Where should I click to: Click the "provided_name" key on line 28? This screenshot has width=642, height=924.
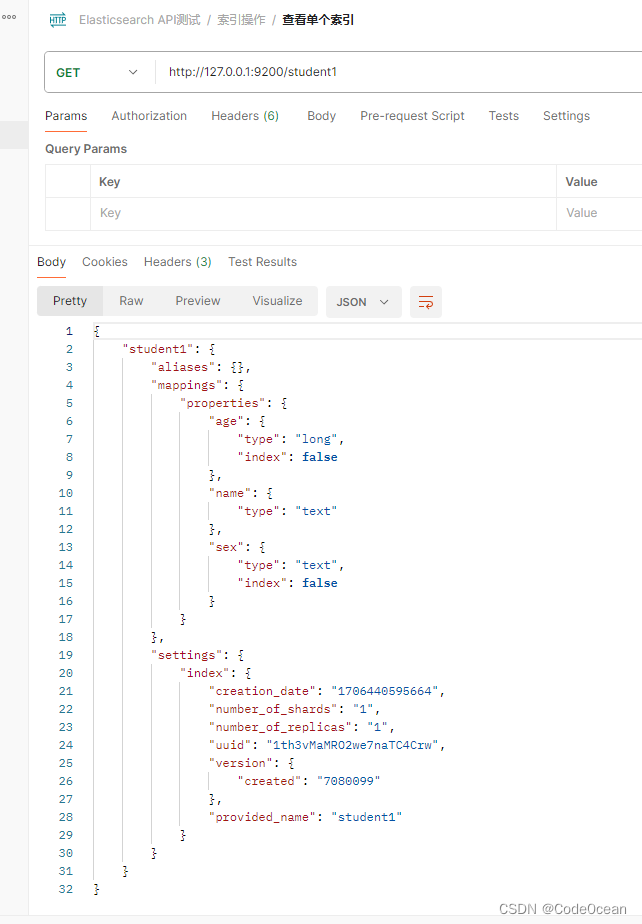click(262, 817)
